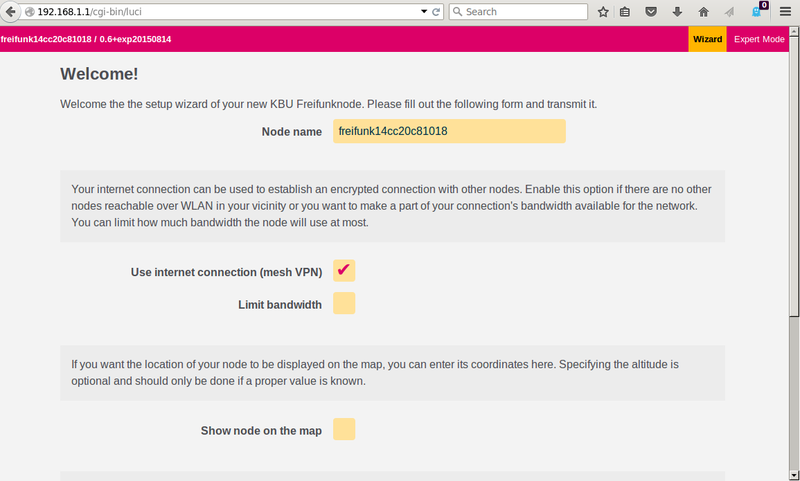
Task: Click the browser Search box
Action: [518, 12]
